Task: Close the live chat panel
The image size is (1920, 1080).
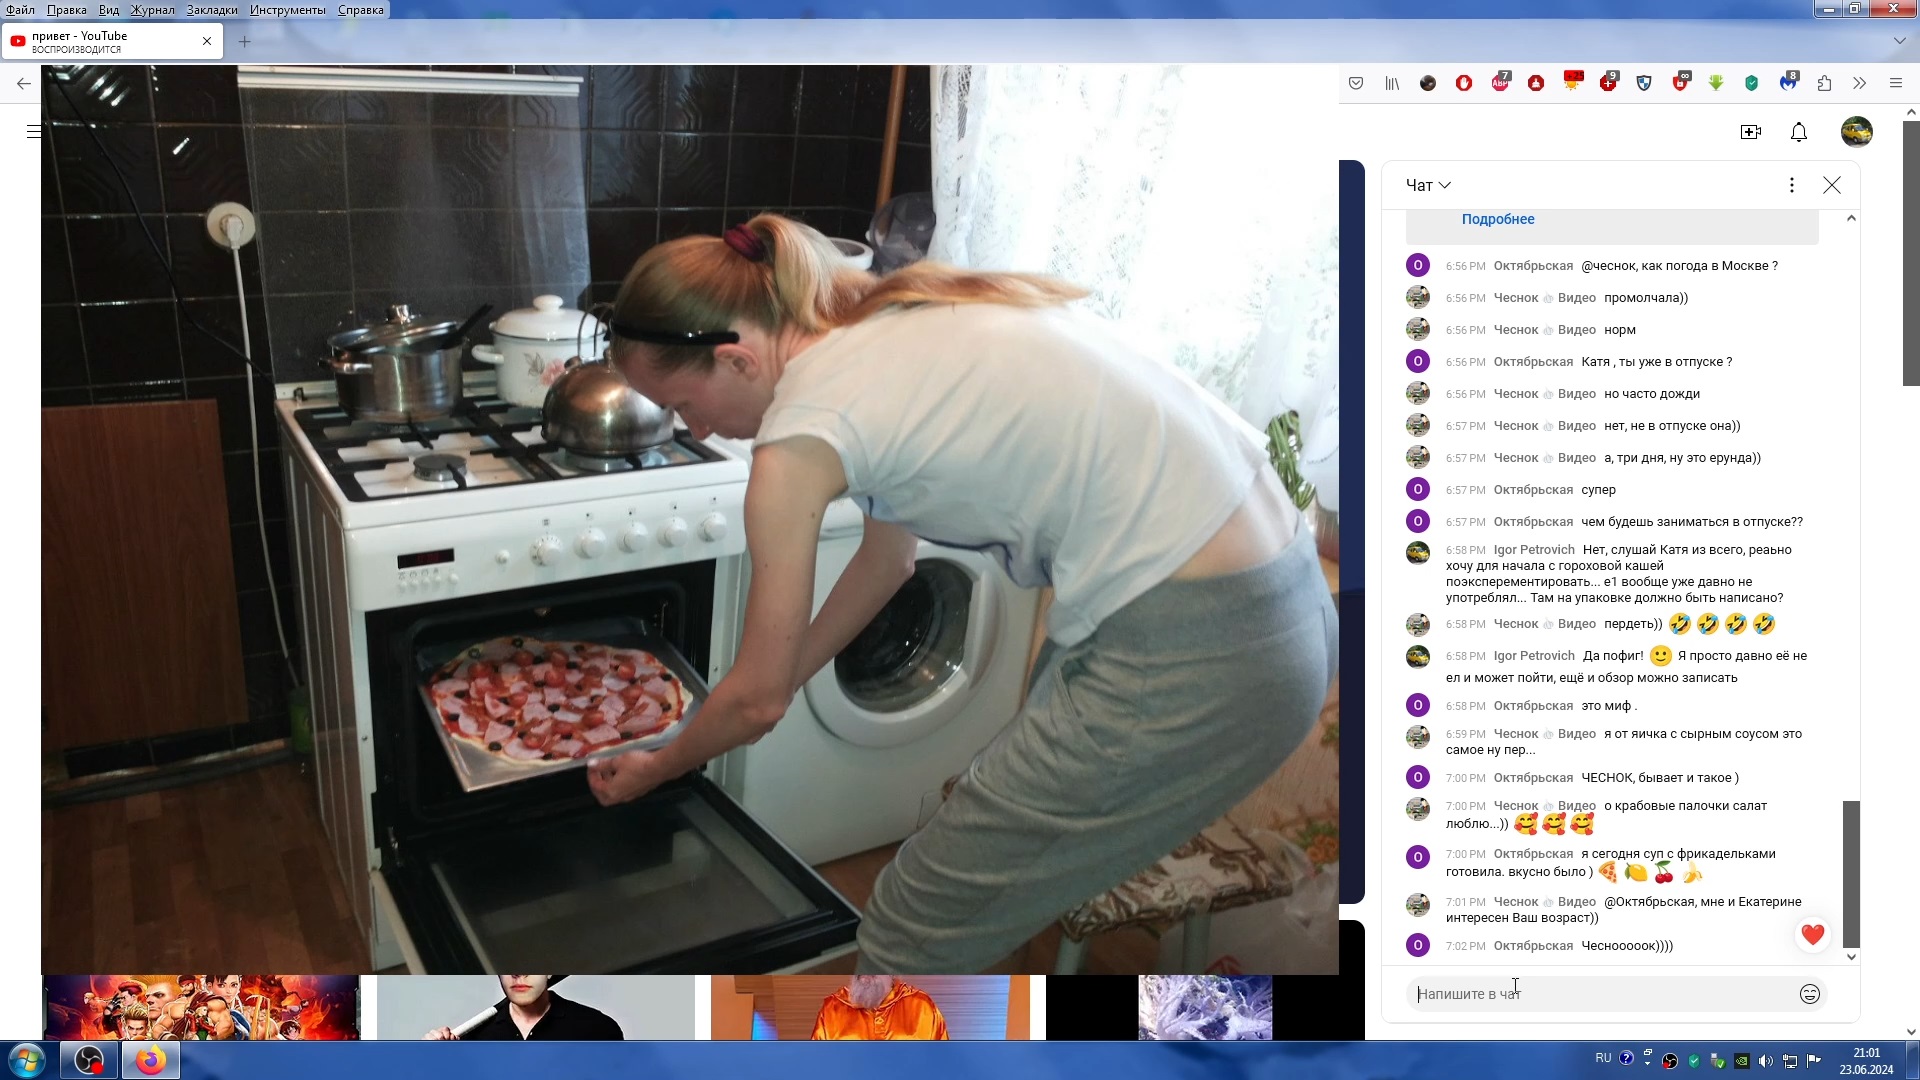Action: 1831,185
